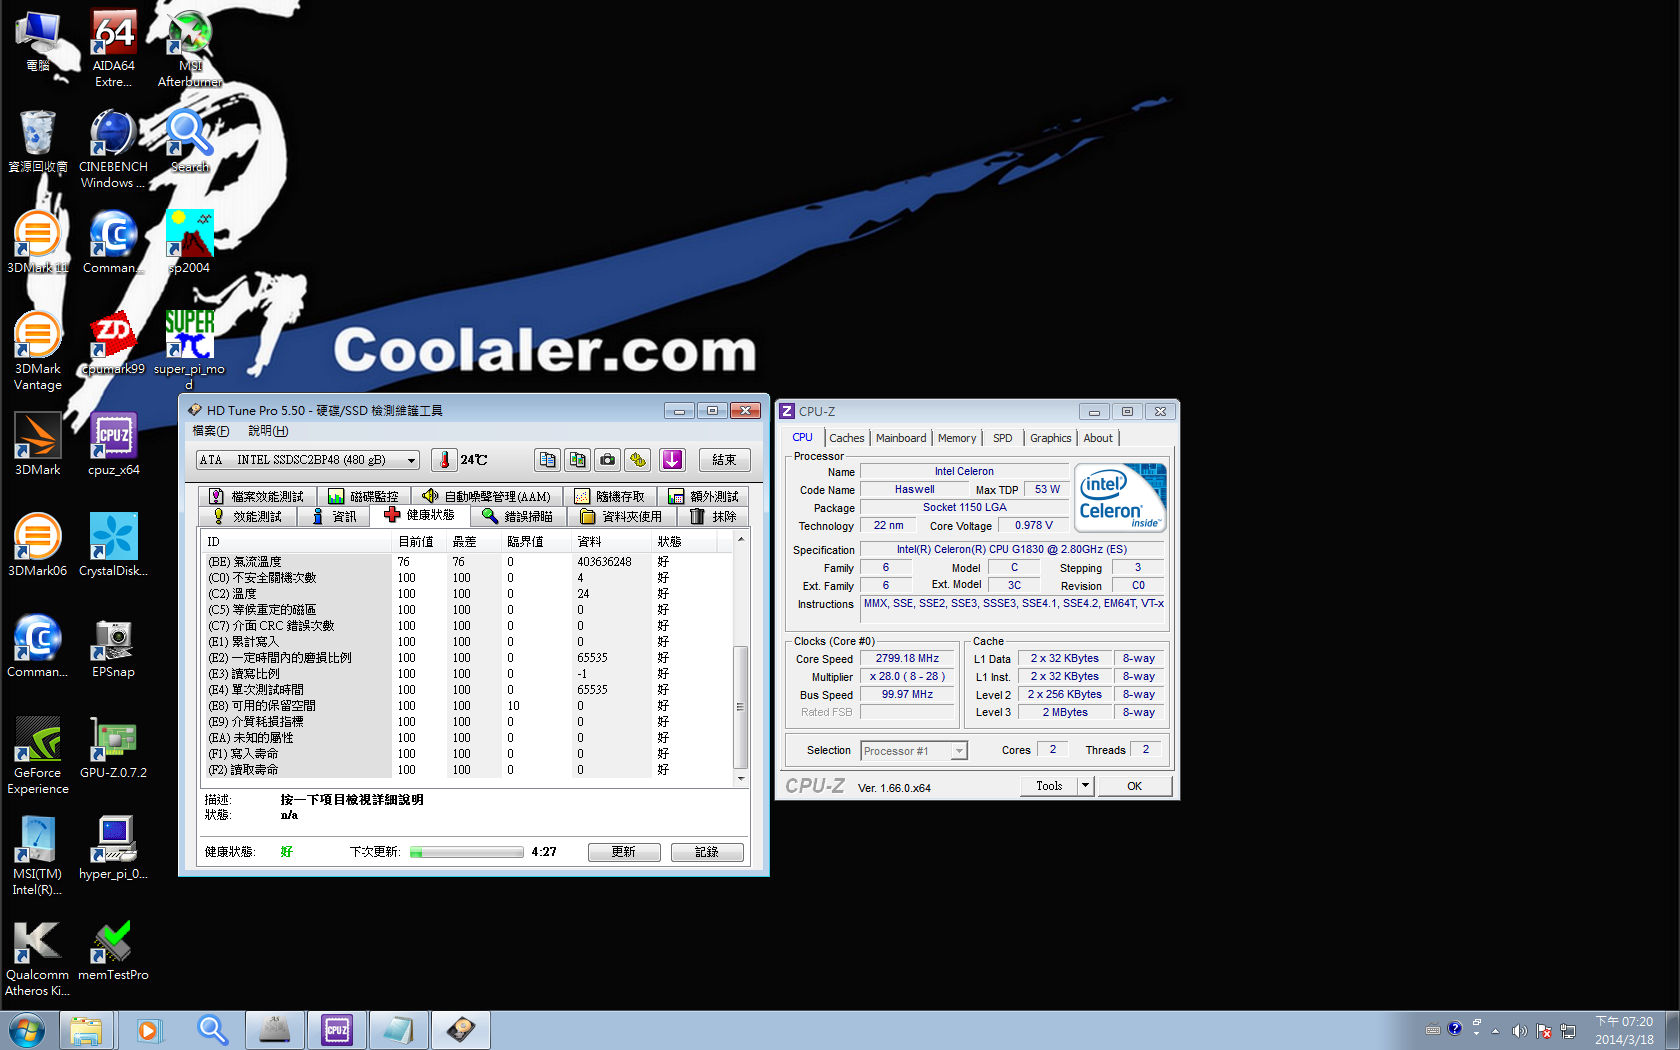Open CINEBENCH Windows desktop shortcut
This screenshot has height=1050, width=1680.
(113, 150)
